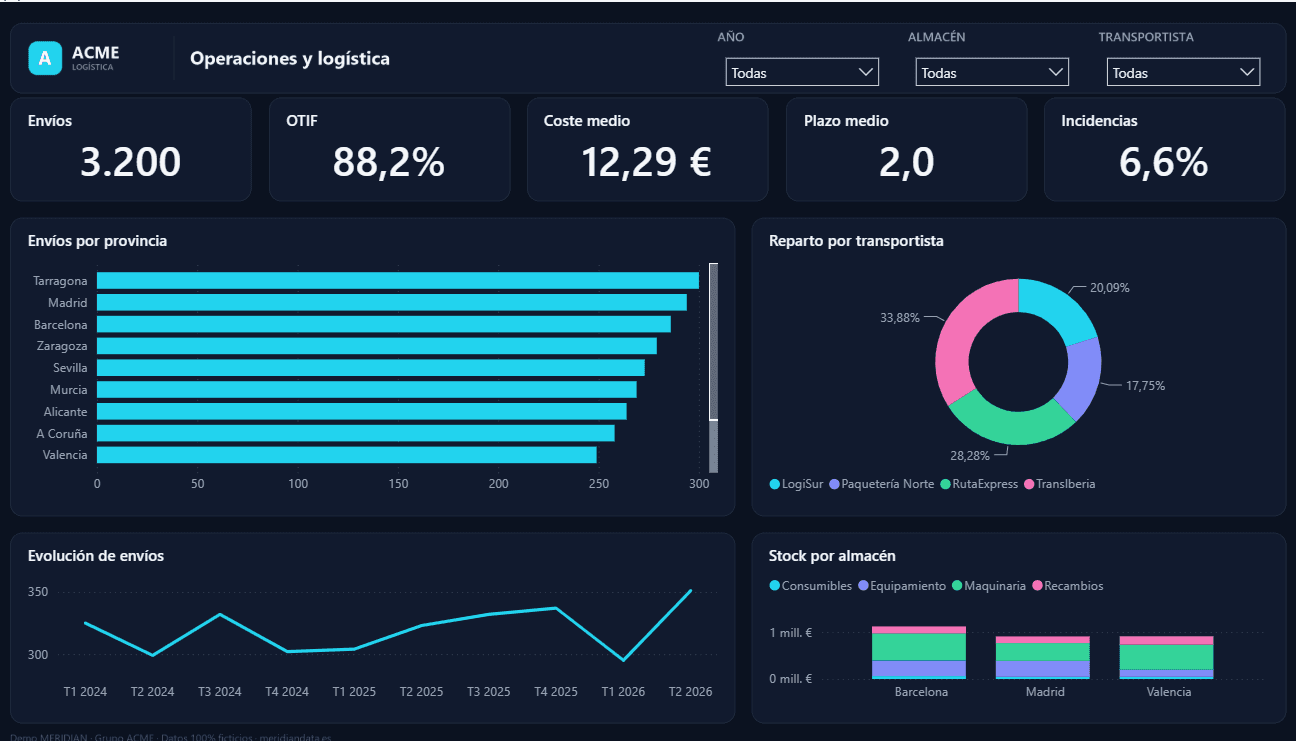Select the Murcia bar in province chart
Screen dimensions: 1296x741
coord(367,389)
